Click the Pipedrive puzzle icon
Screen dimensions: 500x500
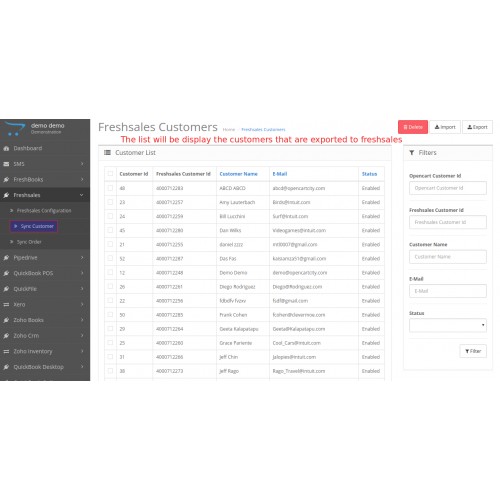6,258
